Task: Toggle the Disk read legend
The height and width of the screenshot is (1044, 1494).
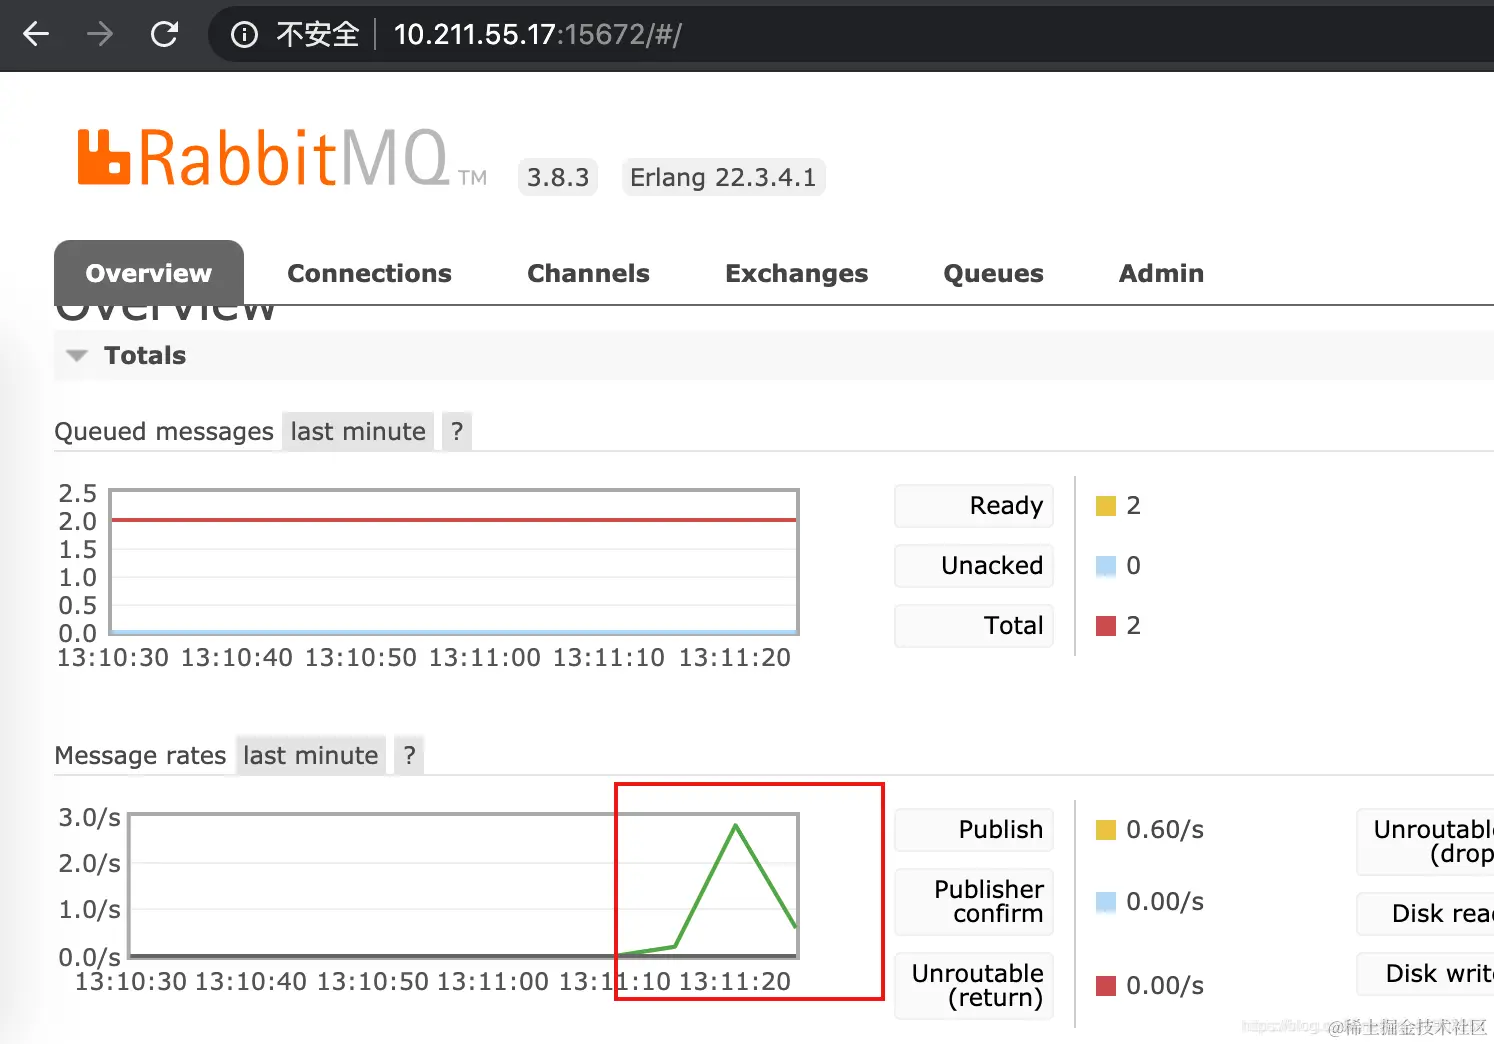Action: pyautogui.click(x=1425, y=913)
